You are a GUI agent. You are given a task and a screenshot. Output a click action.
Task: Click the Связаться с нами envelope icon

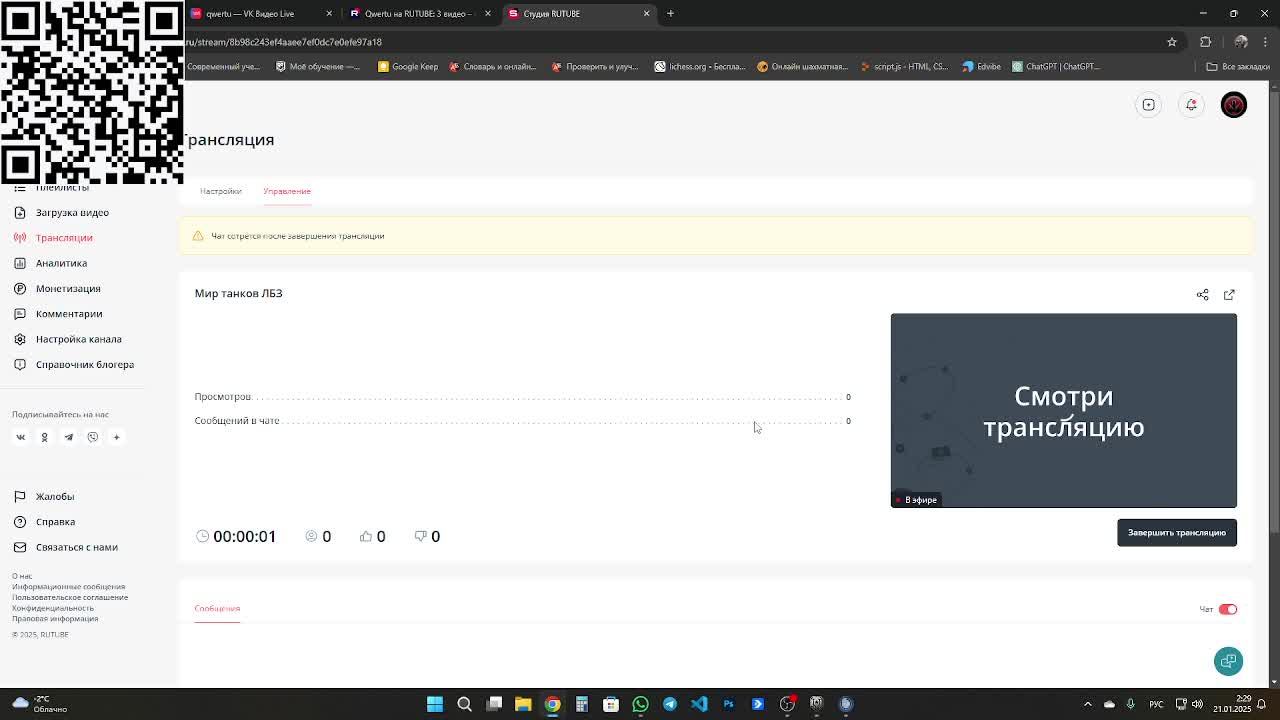tap(19, 547)
